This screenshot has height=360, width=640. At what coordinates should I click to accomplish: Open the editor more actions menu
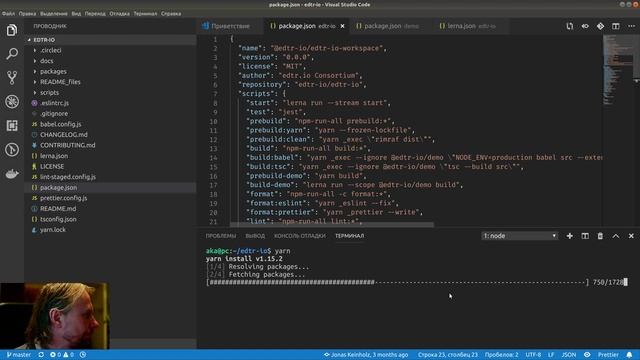click(x=631, y=26)
